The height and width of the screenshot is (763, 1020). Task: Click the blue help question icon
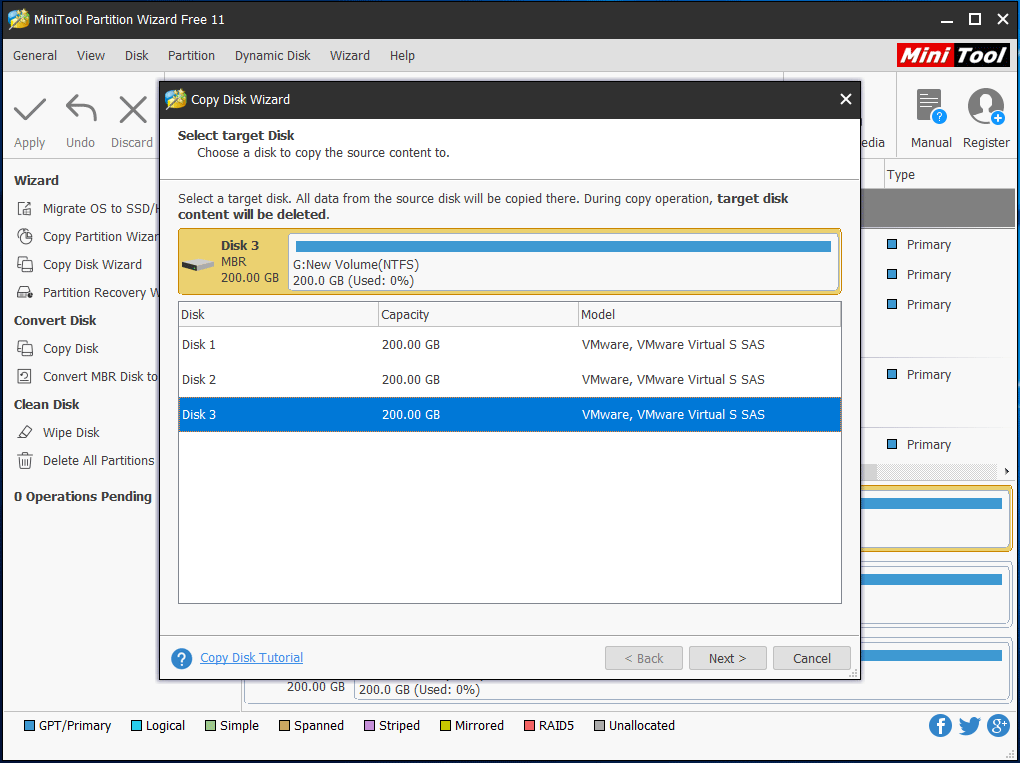(181, 658)
